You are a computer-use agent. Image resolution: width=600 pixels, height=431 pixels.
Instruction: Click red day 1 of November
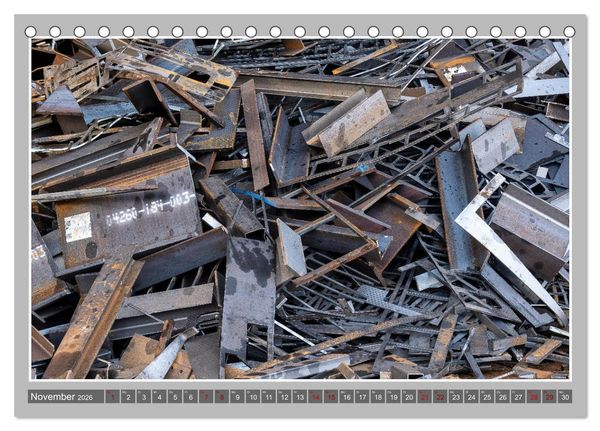point(112,397)
